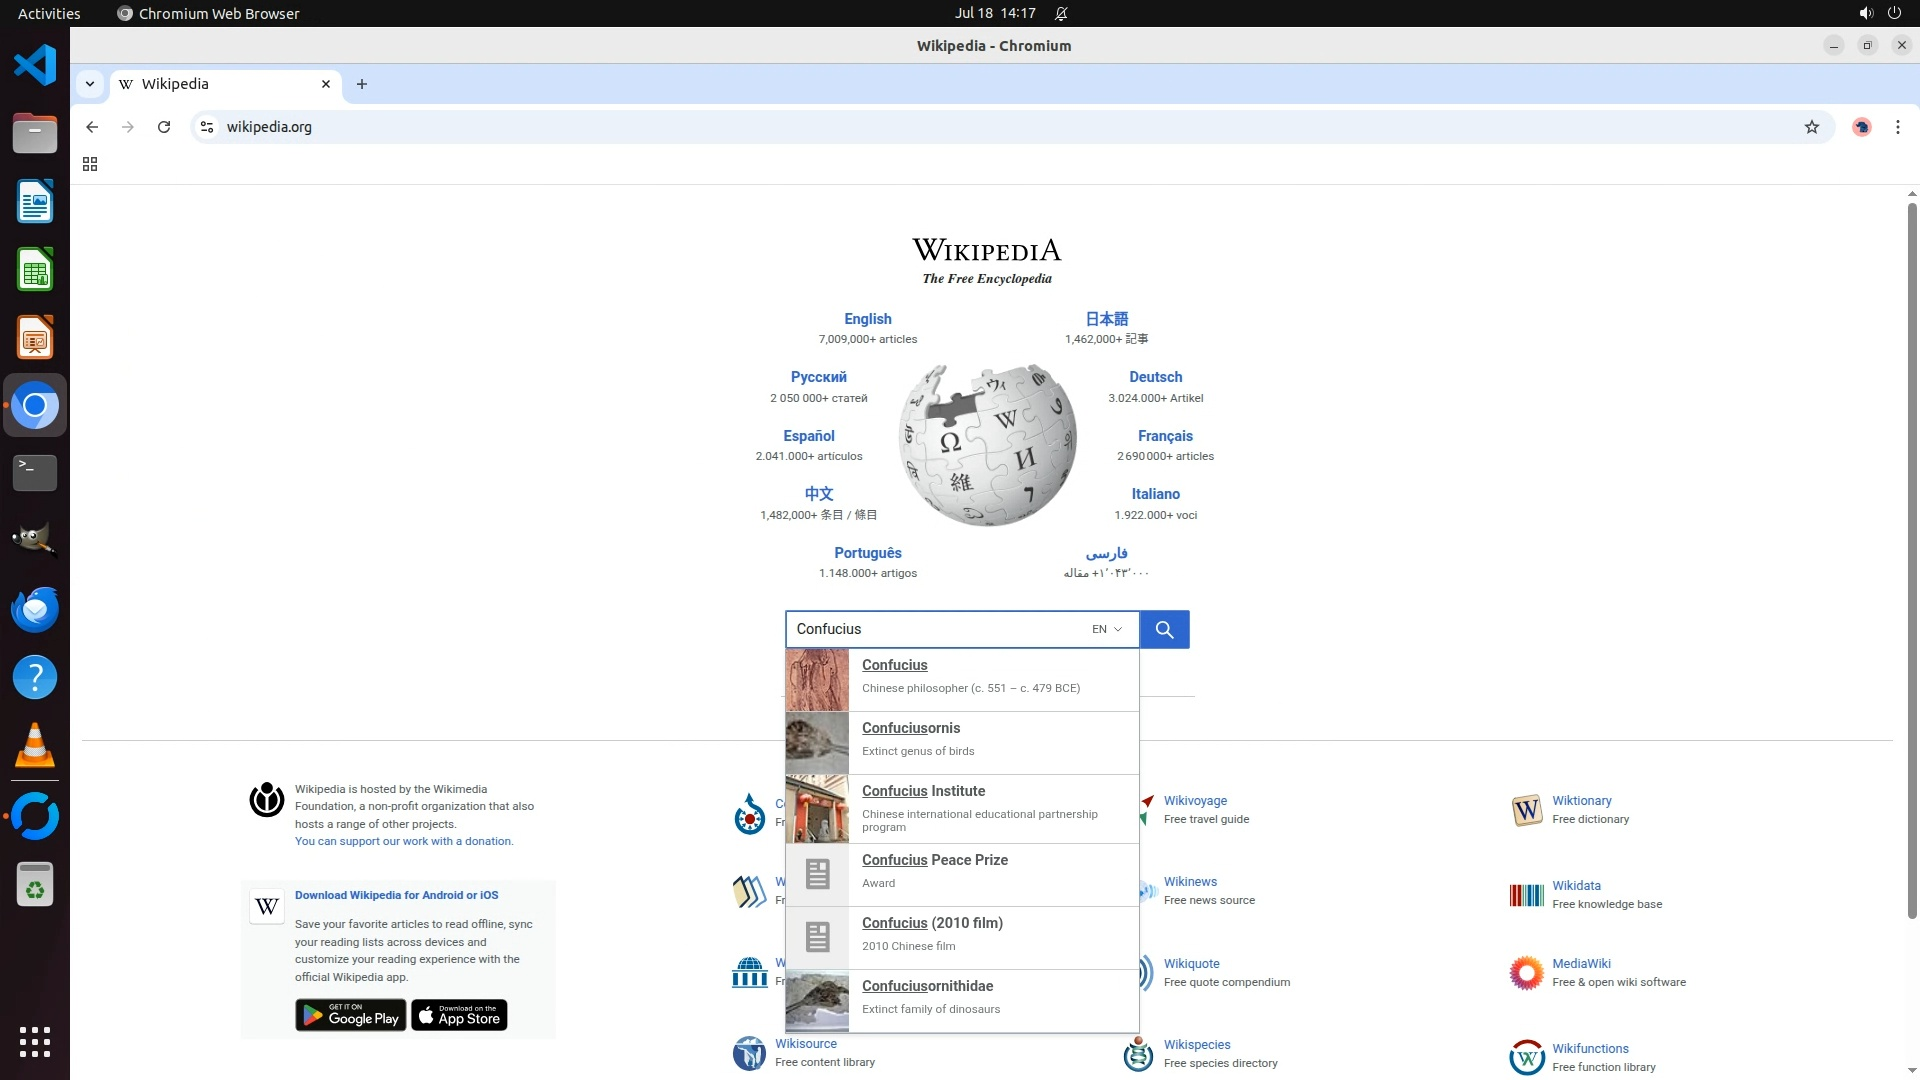
Task: Open the apps grid in bookmarks bar
Action: 90,164
